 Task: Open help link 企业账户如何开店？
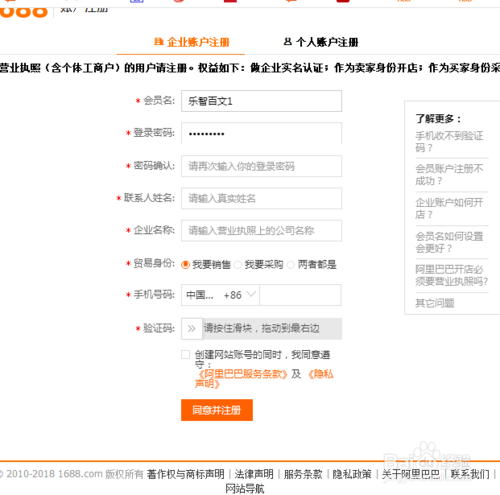tap(449, 208)
